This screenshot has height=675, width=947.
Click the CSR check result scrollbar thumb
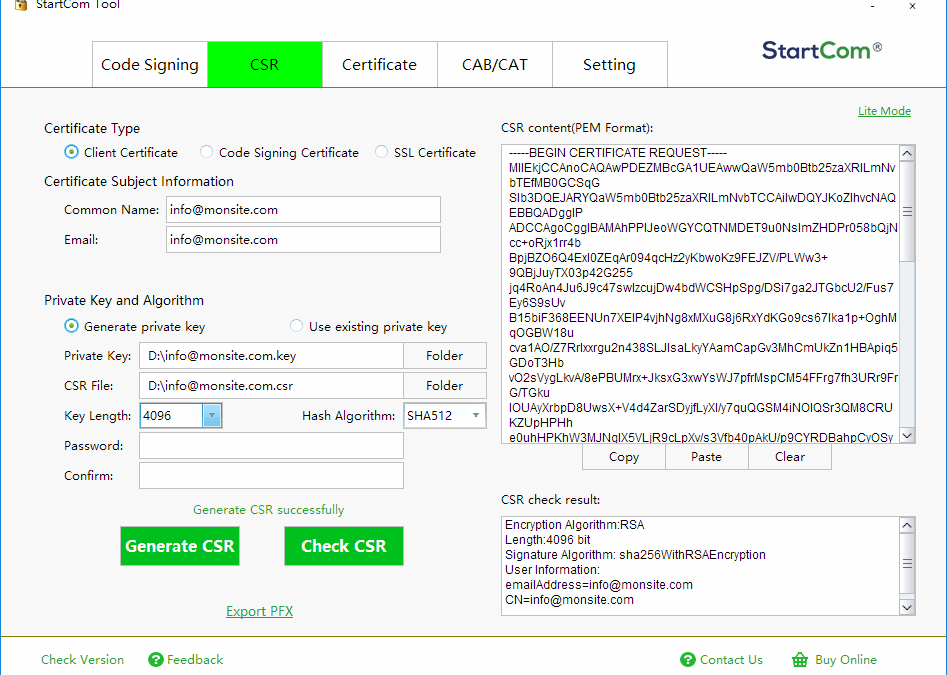(907, 563)
